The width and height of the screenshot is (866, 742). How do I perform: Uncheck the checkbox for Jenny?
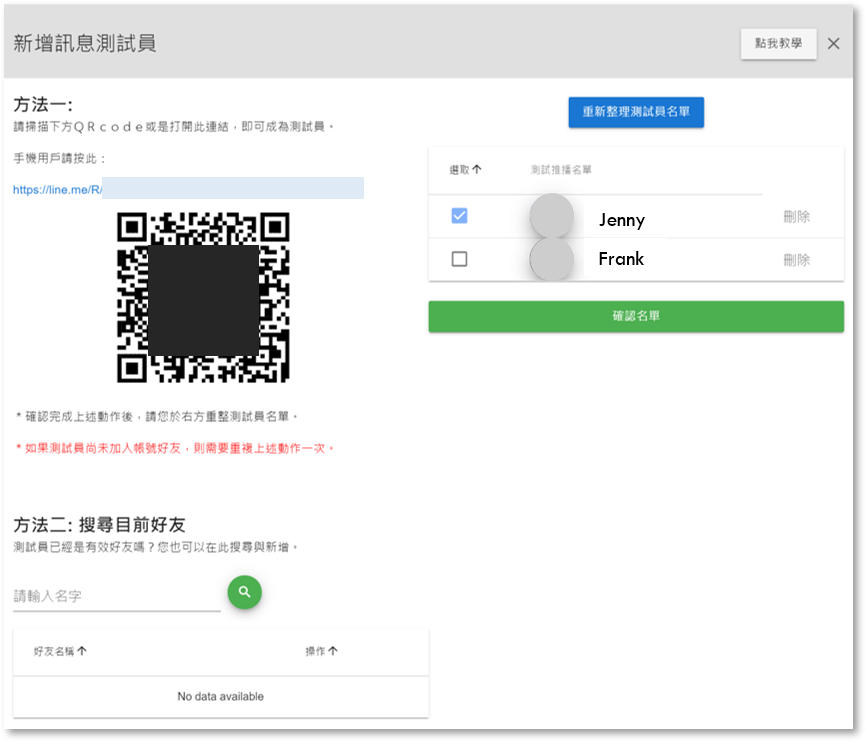click(459, 216)
